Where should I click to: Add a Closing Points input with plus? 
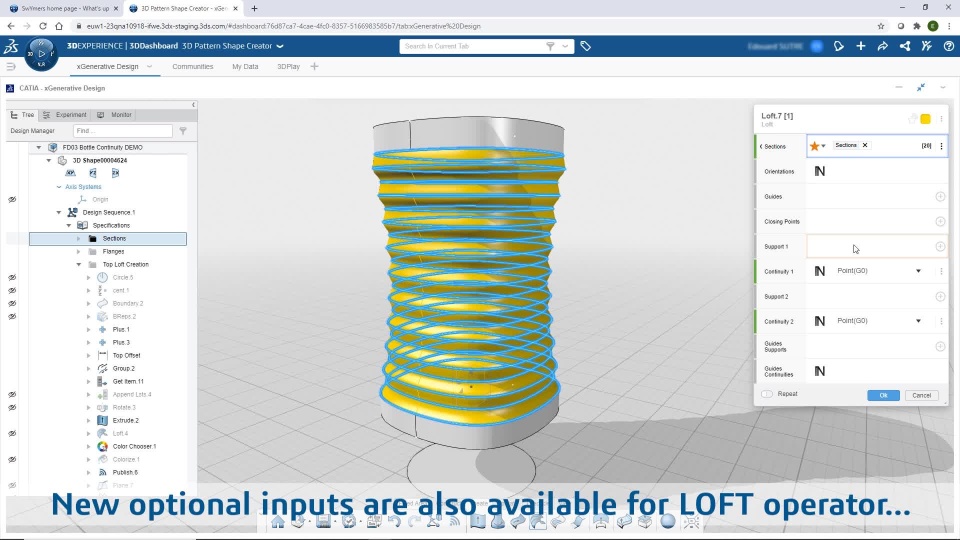point(940,222)
